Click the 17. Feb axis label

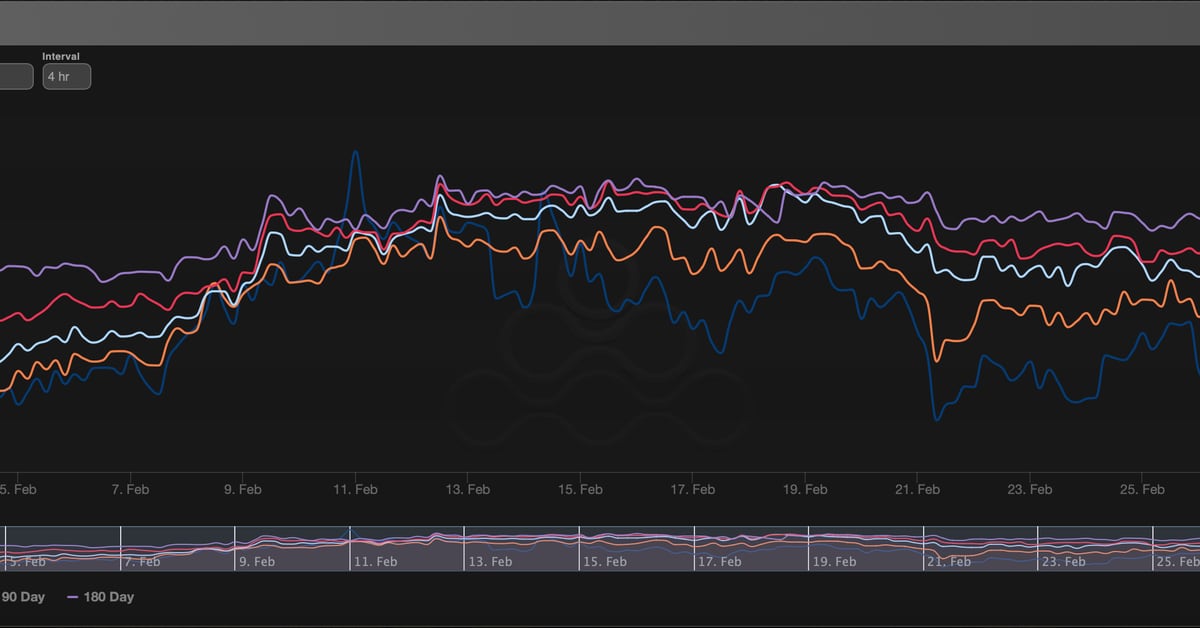click(x=691, y=489)
